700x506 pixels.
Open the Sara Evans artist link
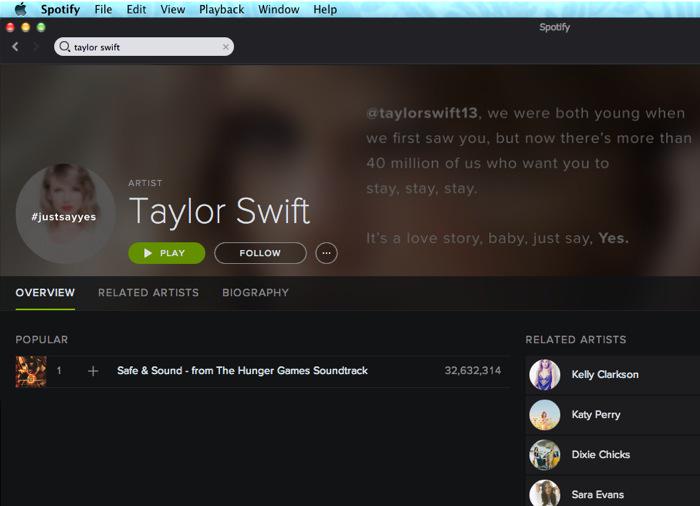(598, 494)
